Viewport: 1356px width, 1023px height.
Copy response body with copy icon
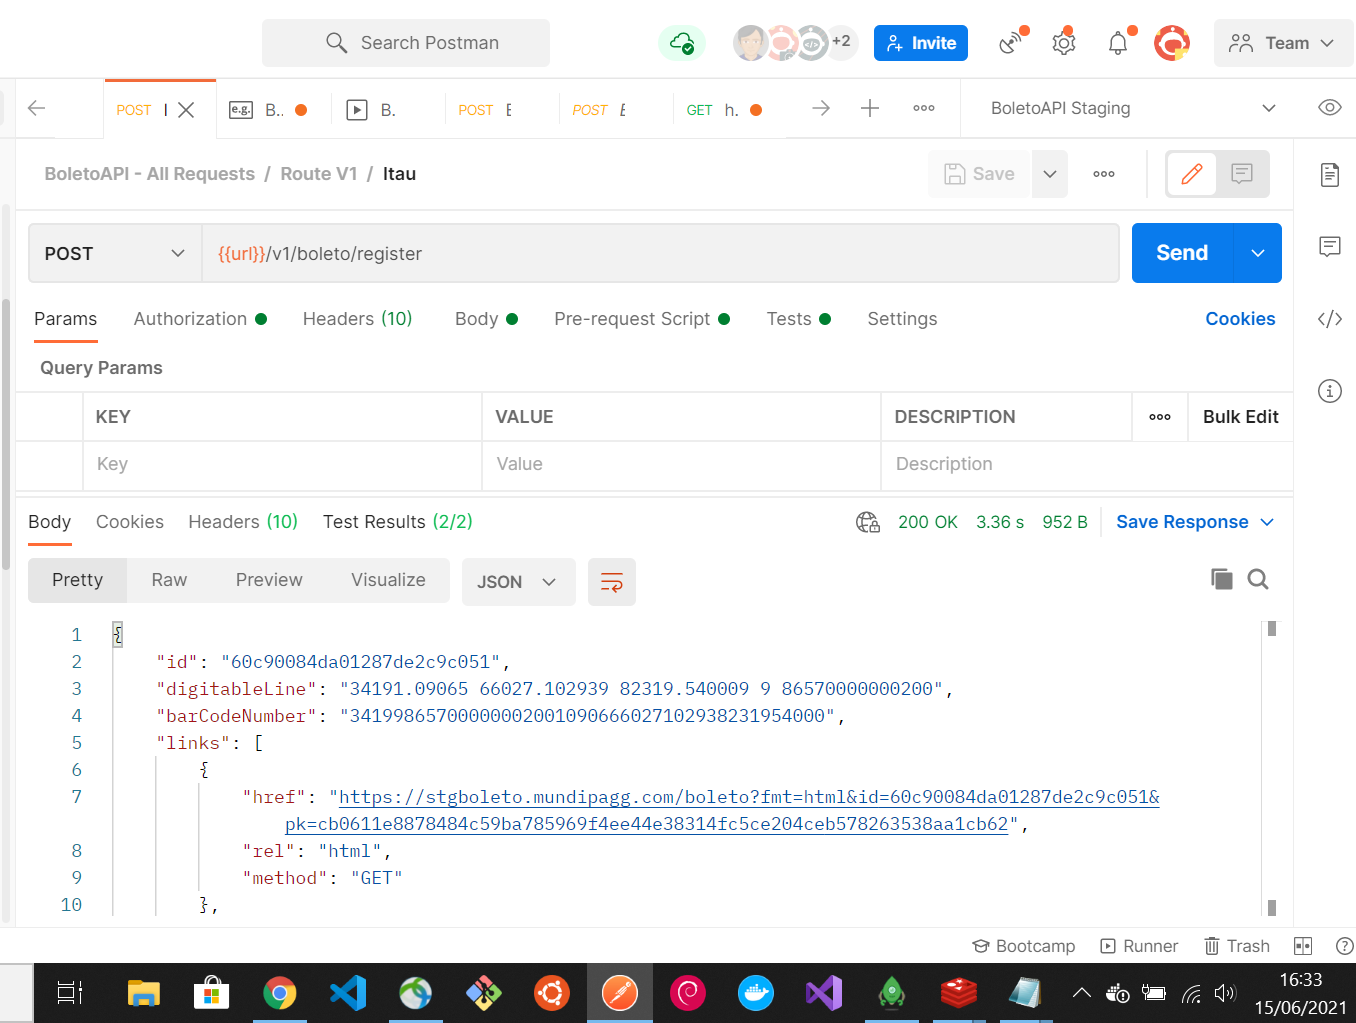coord(1222,579)
